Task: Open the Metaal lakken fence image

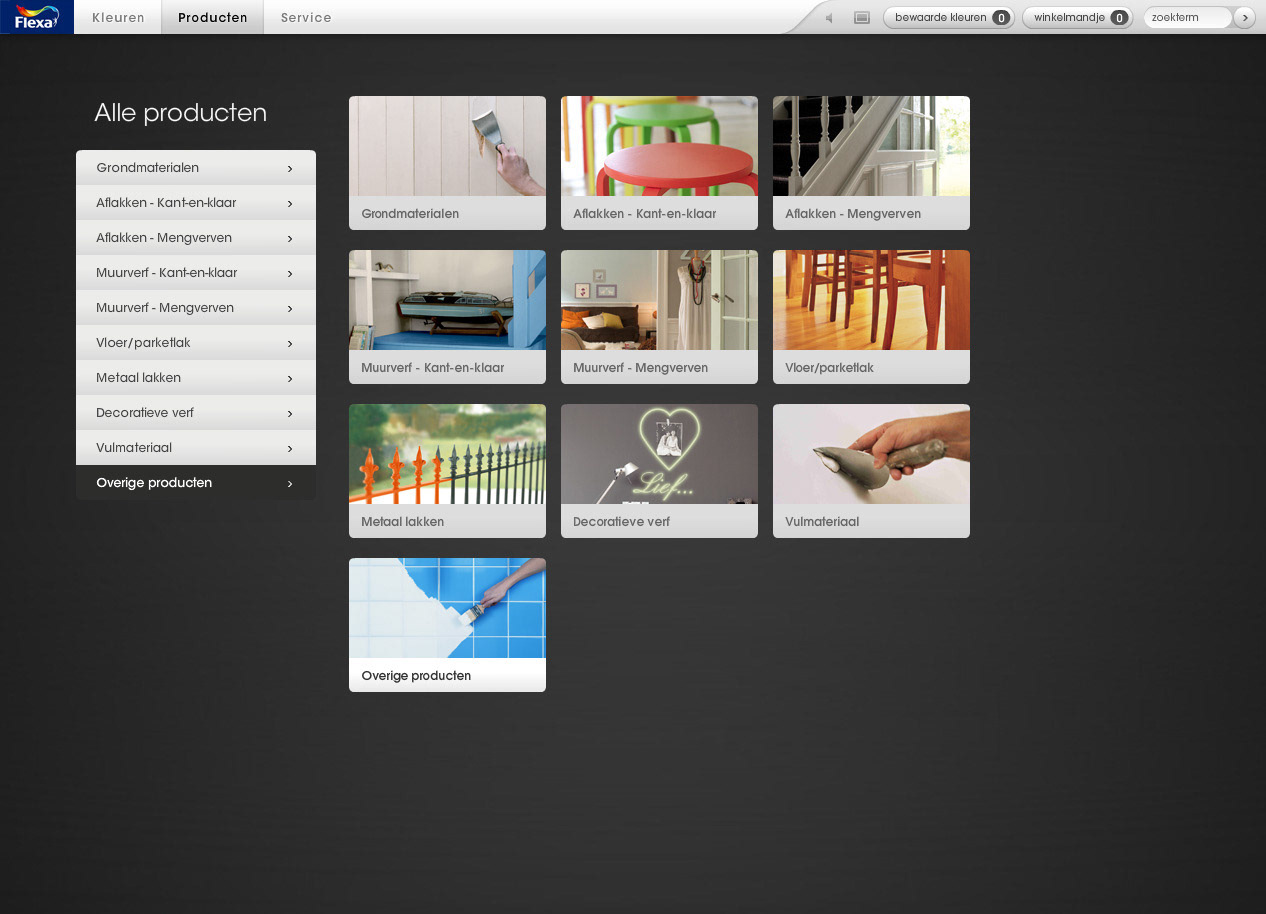Action: click(x=447, y=454)
